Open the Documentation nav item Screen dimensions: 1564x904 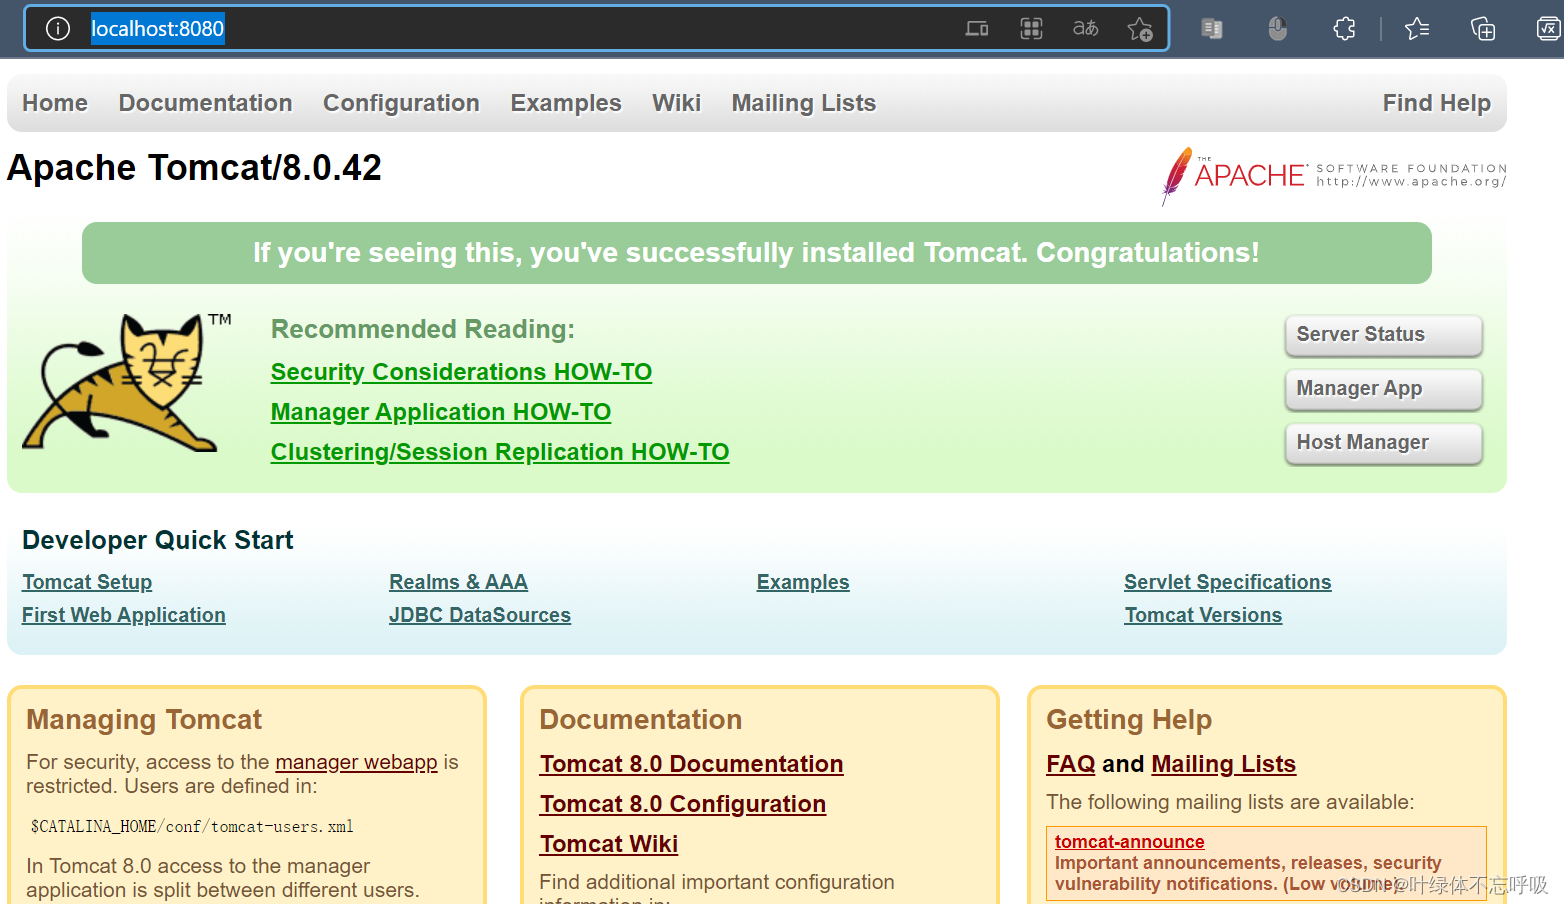tap(205, 103)
